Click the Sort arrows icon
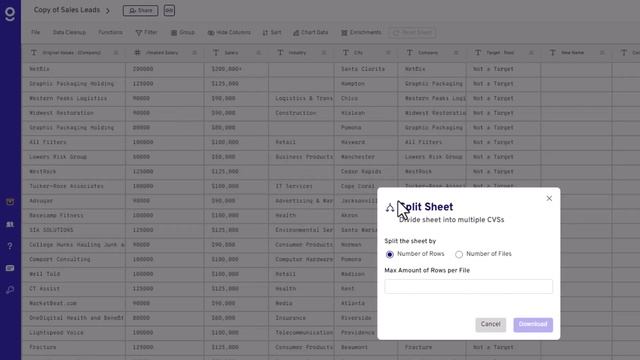Image resolution: width=640 pixels, height=360 pixels. click(265, 33)
